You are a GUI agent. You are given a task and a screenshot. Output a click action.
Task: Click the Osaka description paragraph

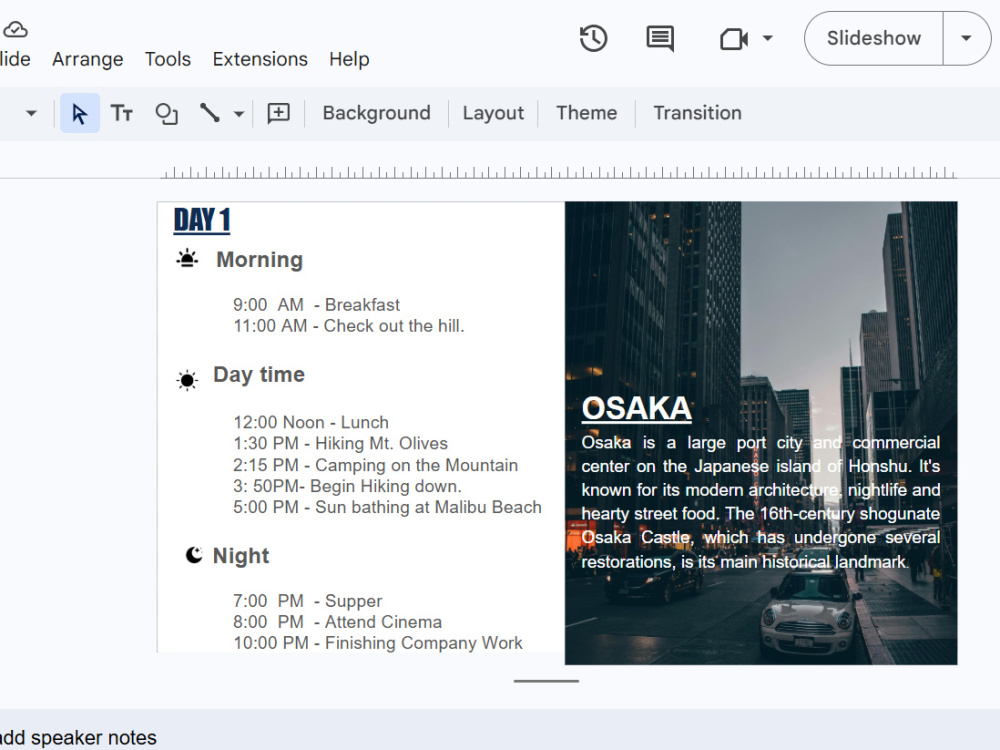pyautogui.click(x=760, y=502)
